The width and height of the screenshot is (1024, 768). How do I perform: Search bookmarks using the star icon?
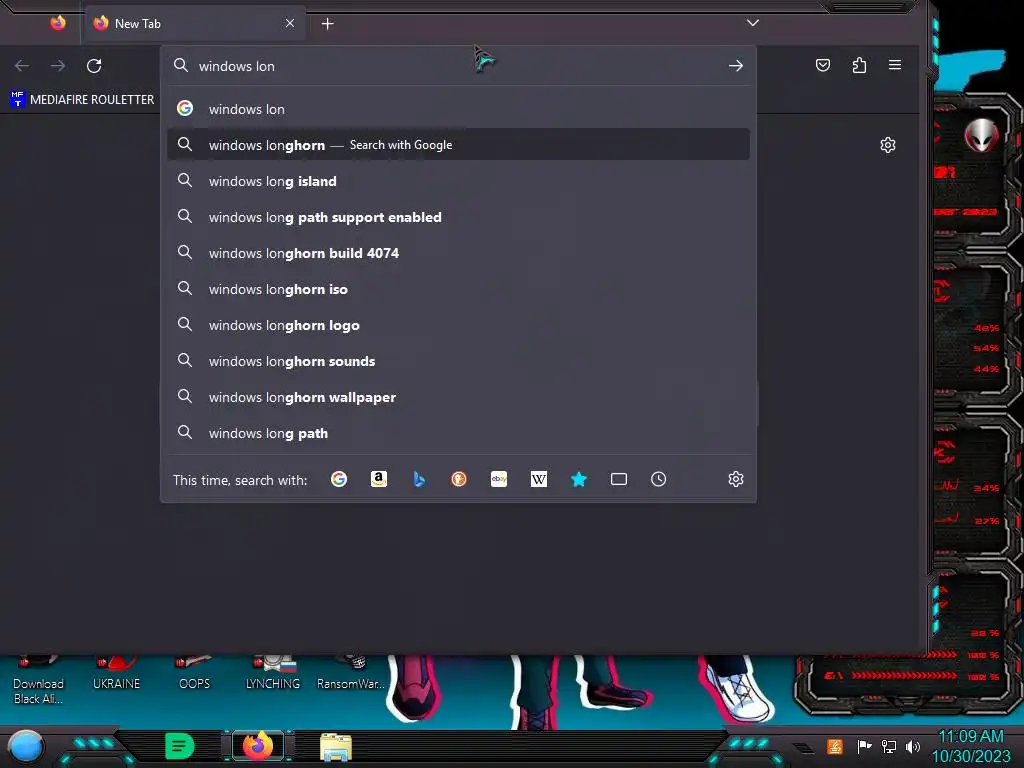(579, 479)
